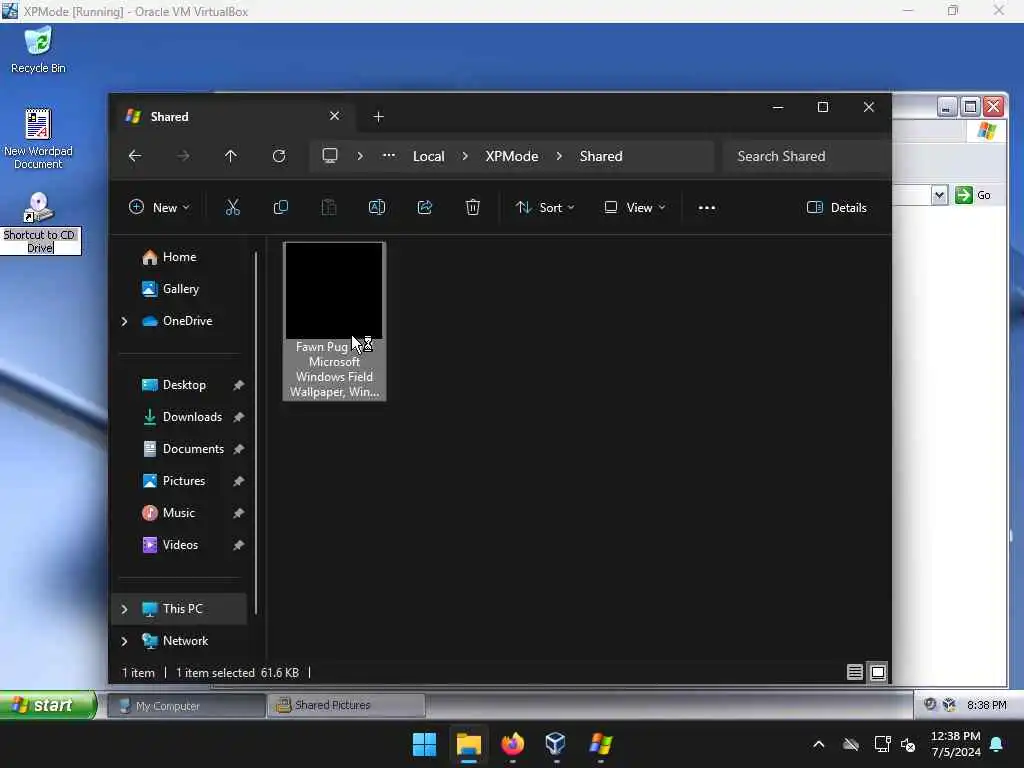Viewport: 1024px width, 768px height.
Task: Click the Copy icon in toolbar
Action: [281, 208]
